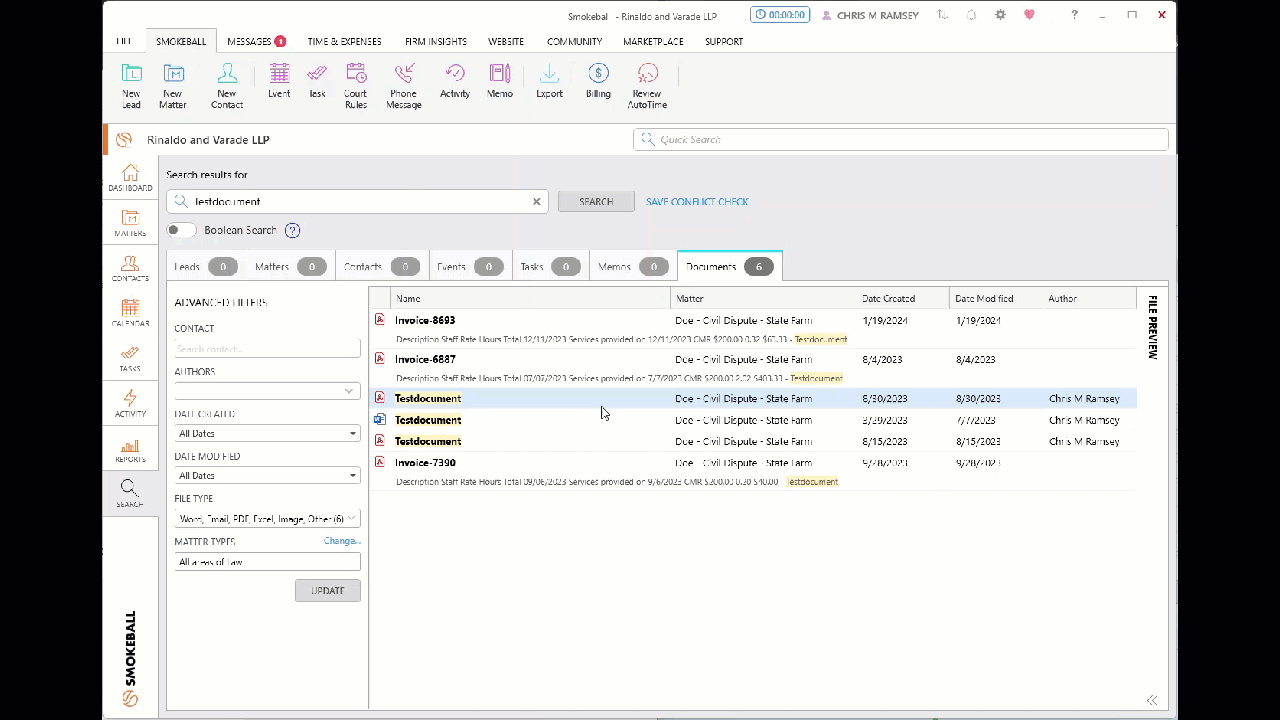Click the Update filters button
1280x720 pixels.
(x=327, y=590)
